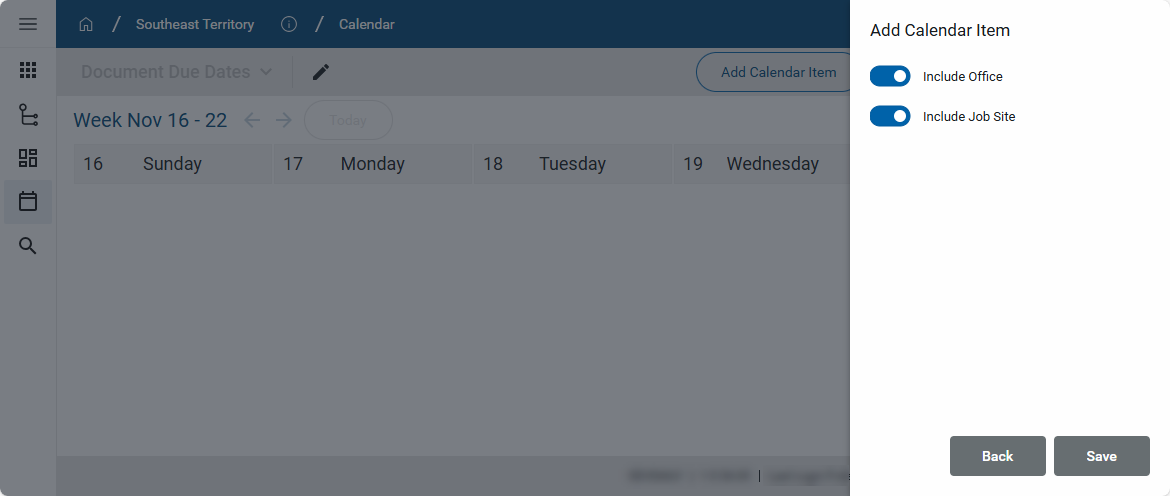Click Southeast Territory breadcrumb
Image resolution: width=1170 pixels, height=496 pixels.
coord(195,24)
